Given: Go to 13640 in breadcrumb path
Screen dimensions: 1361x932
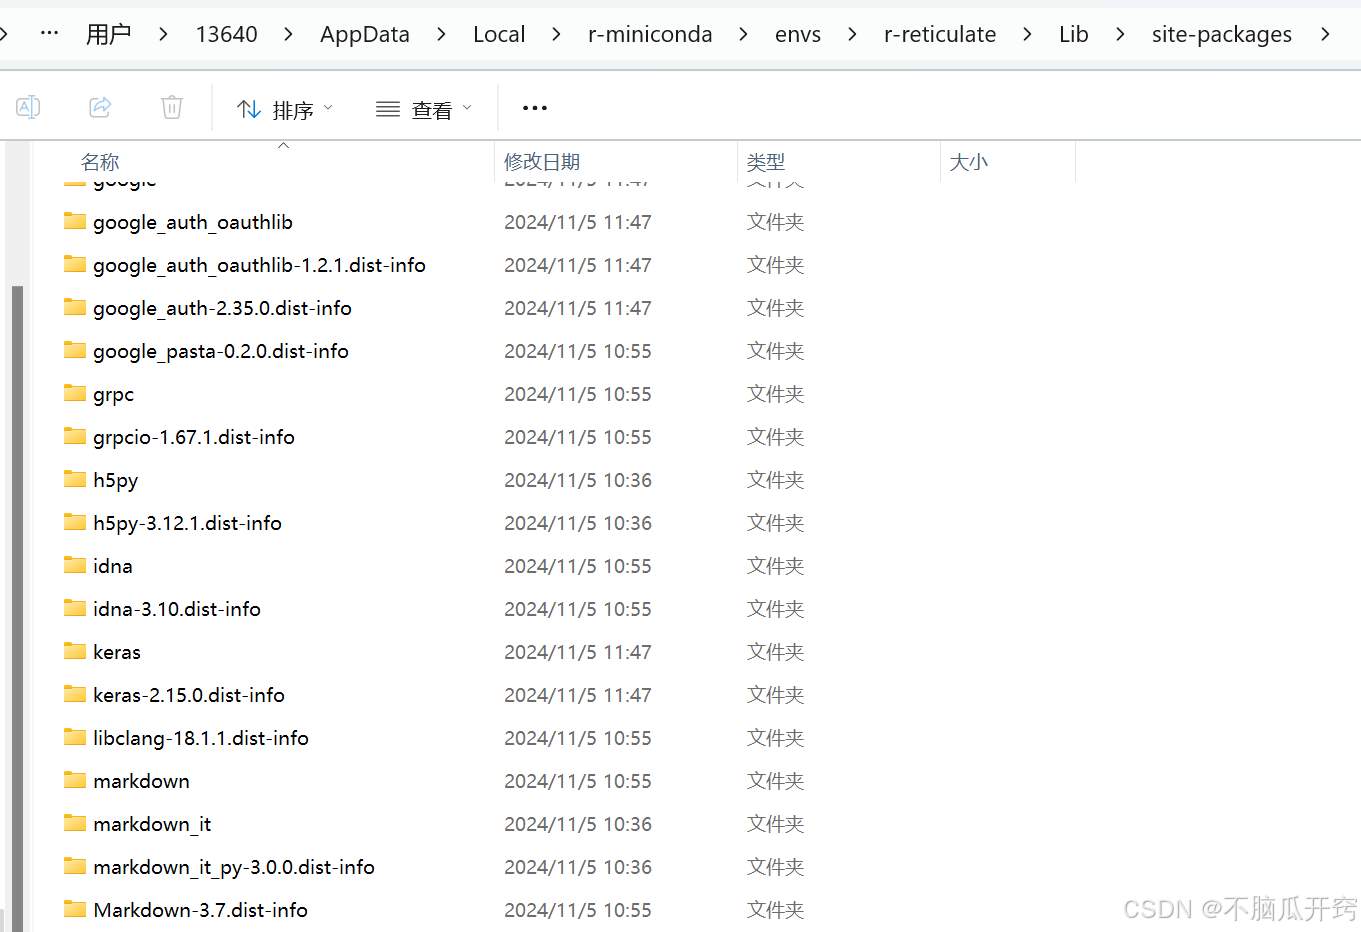Looking at the screenshot, I should 226,34.
